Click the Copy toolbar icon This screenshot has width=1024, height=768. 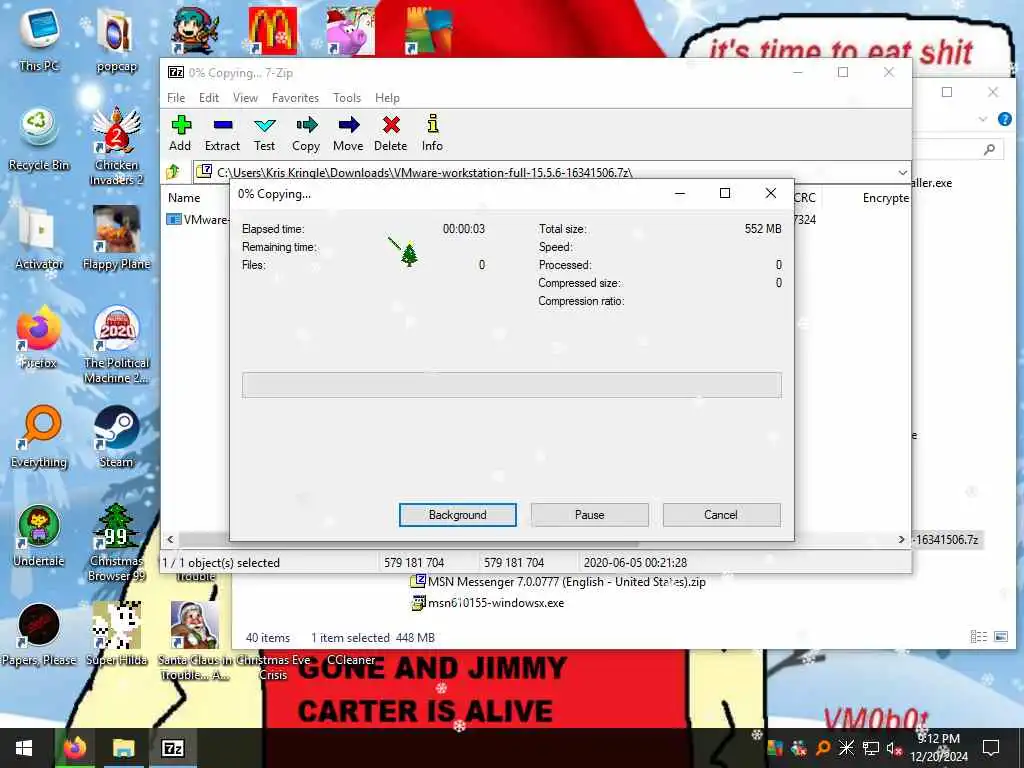click(x=306, y=133)
